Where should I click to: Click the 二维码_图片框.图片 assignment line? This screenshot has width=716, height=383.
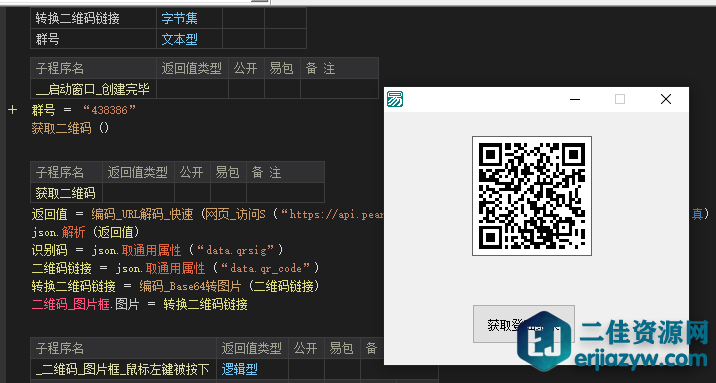pos(139,304)
